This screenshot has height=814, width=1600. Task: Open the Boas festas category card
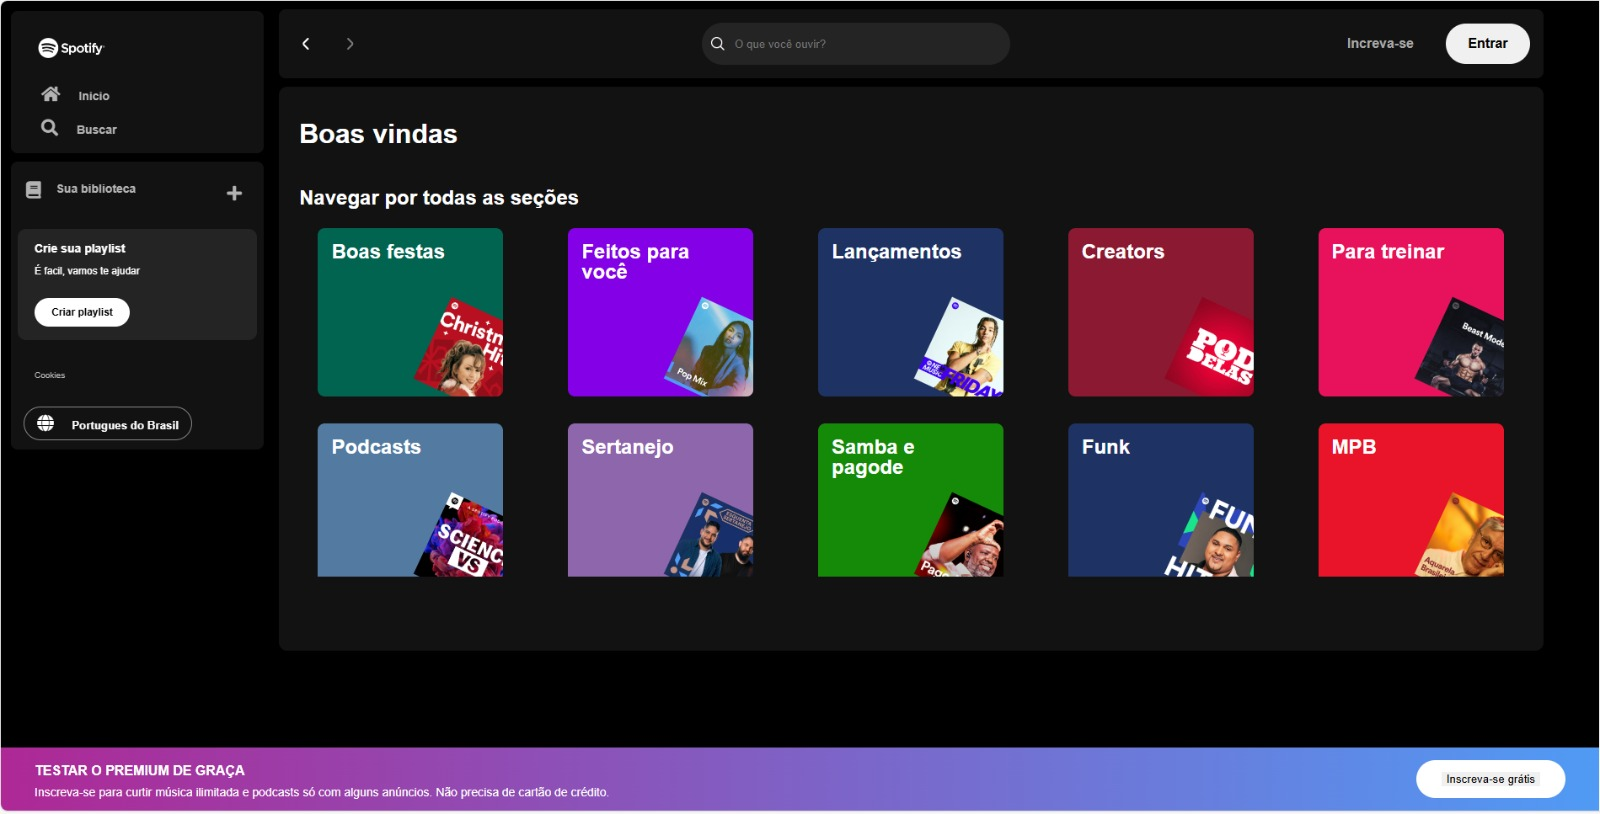click(410, 312)
